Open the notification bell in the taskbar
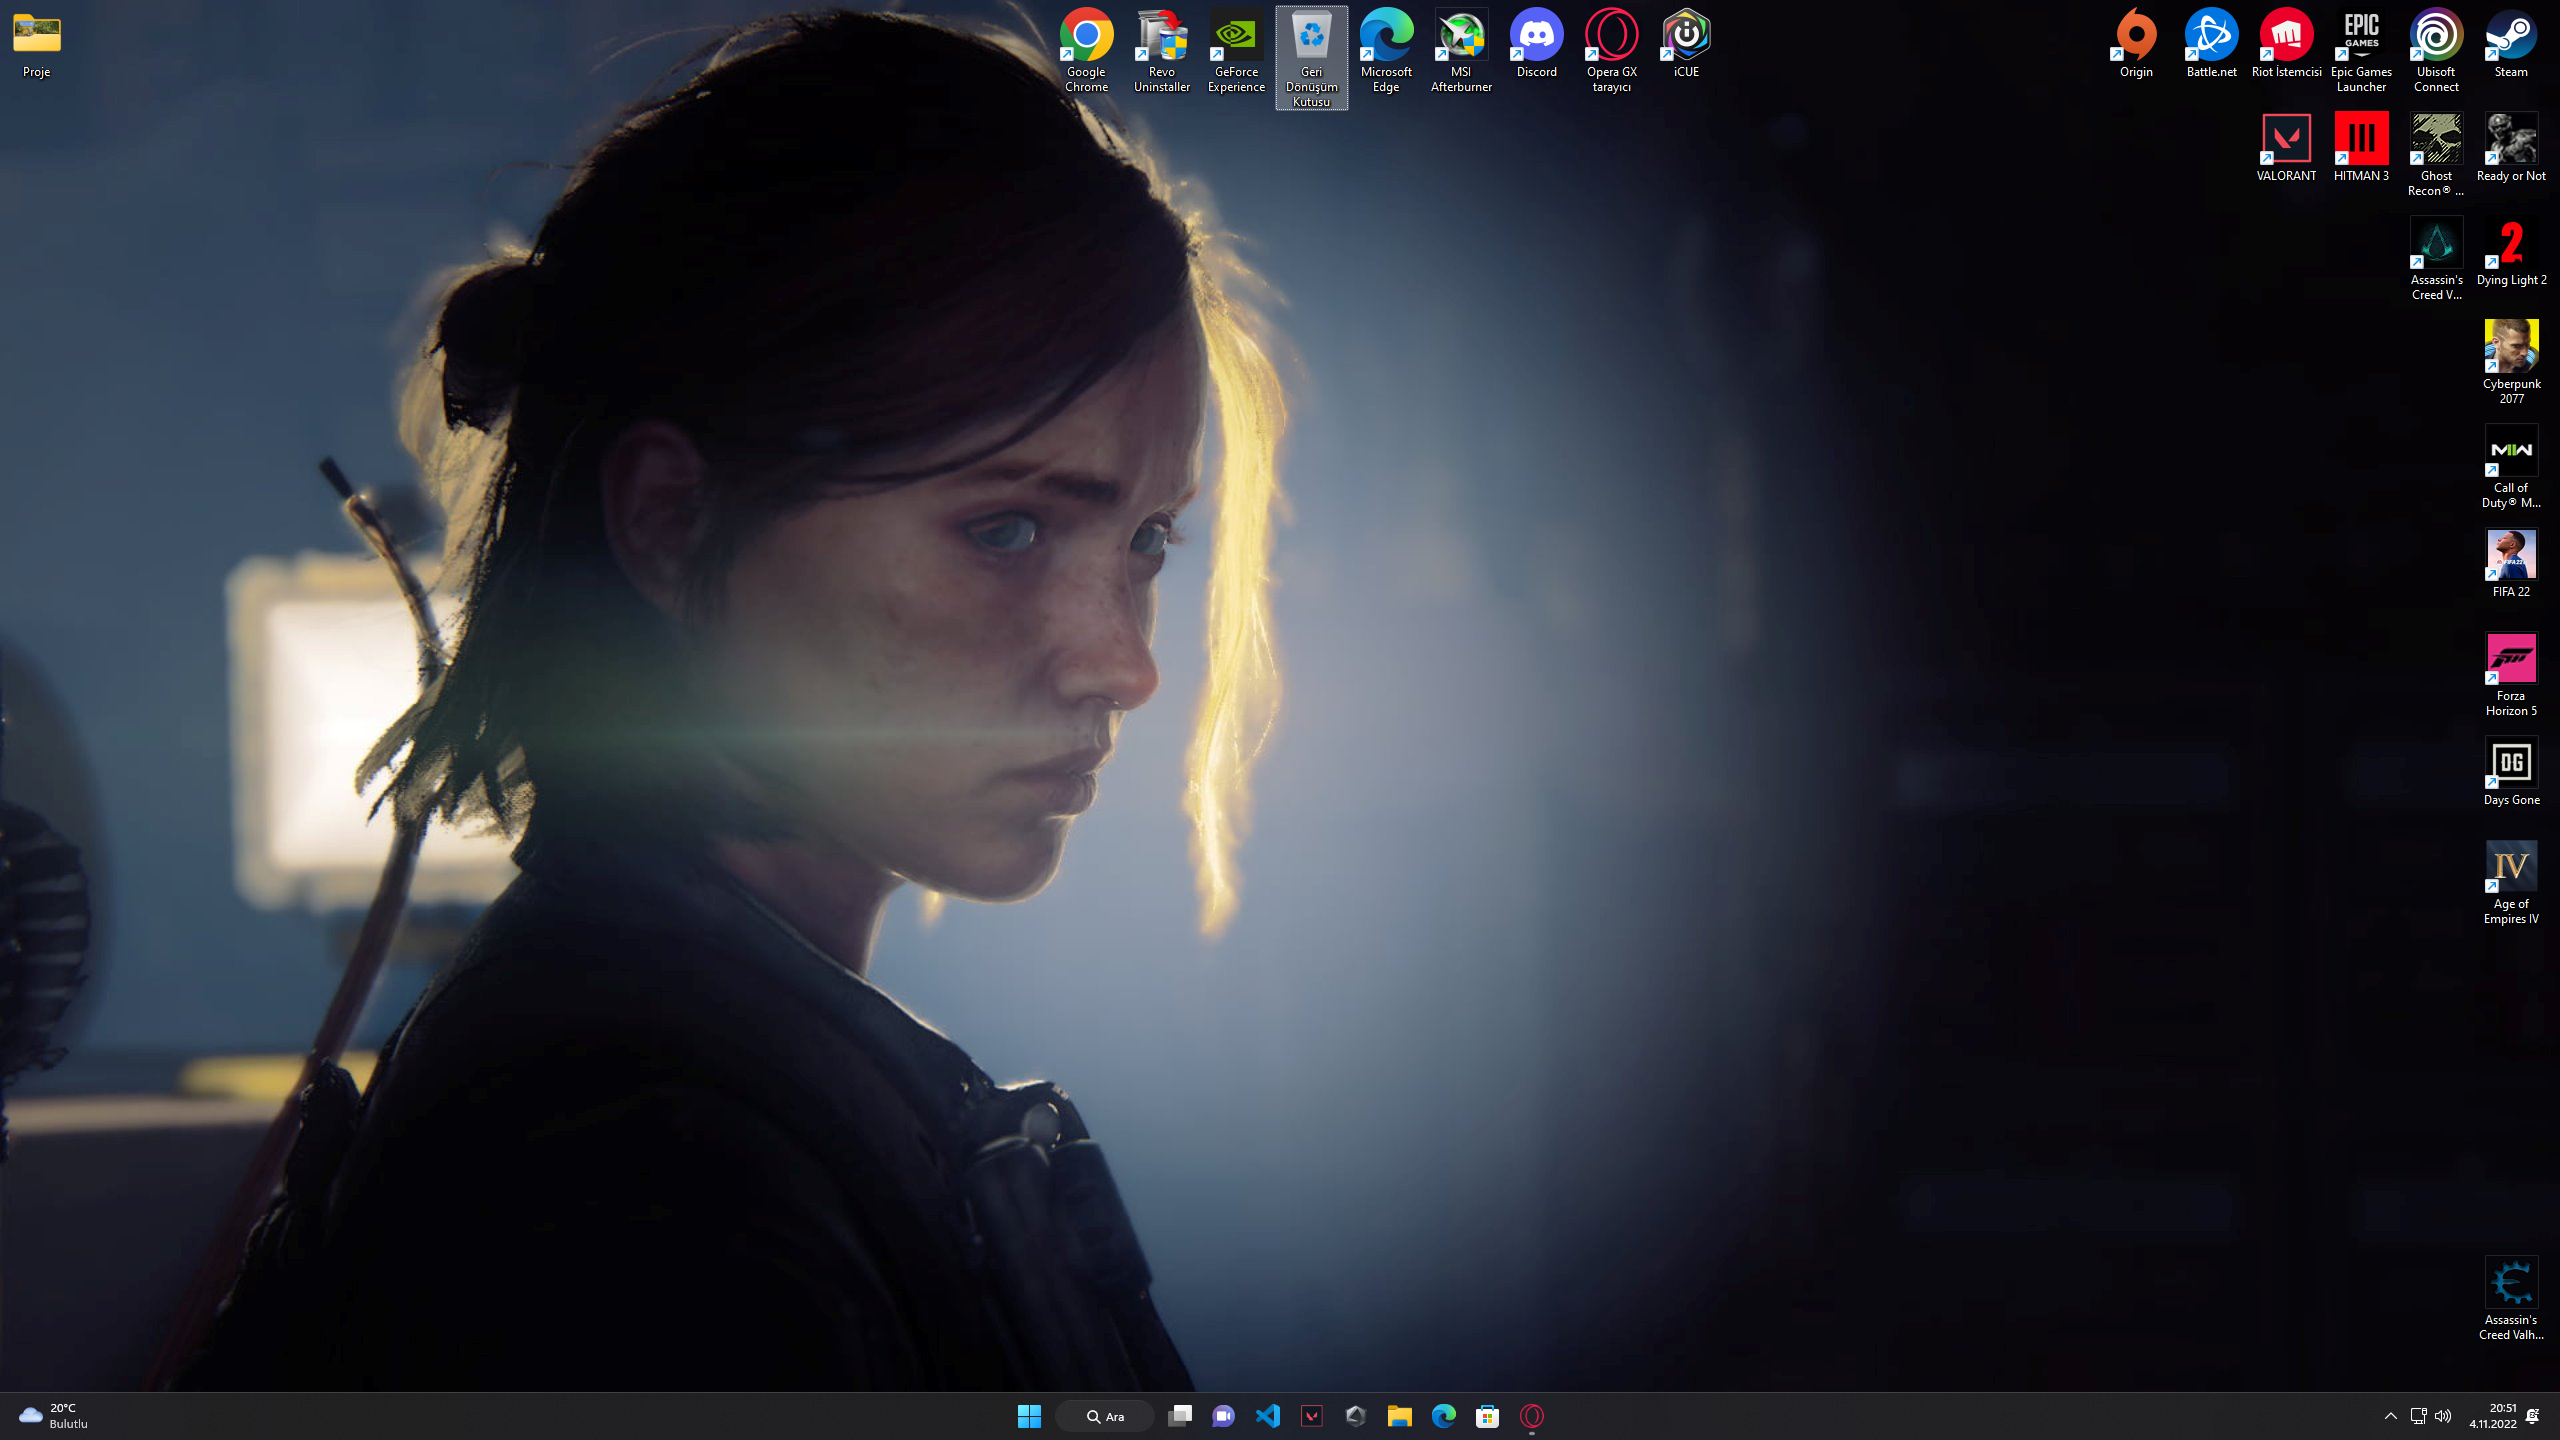Image resolution: width=2560 pixels, height=1440 pixels. coord(2533,1416)
